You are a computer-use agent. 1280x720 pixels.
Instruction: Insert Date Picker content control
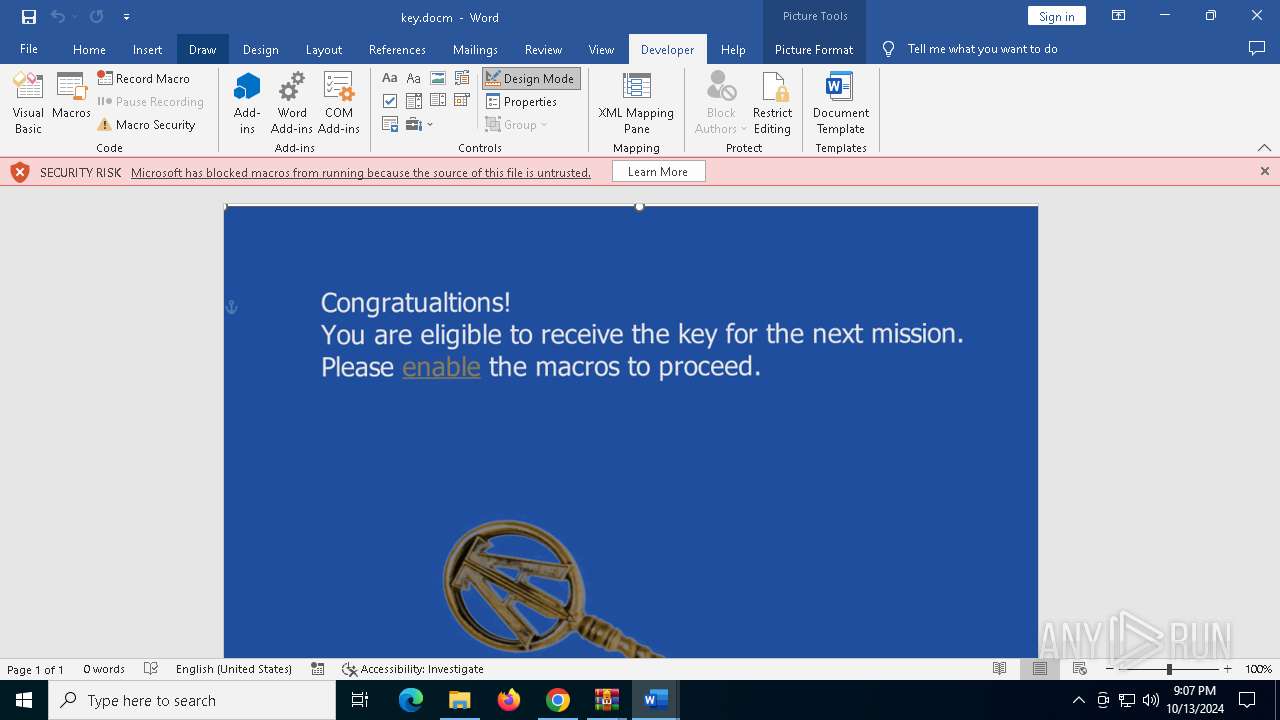(x=462, y=101)
